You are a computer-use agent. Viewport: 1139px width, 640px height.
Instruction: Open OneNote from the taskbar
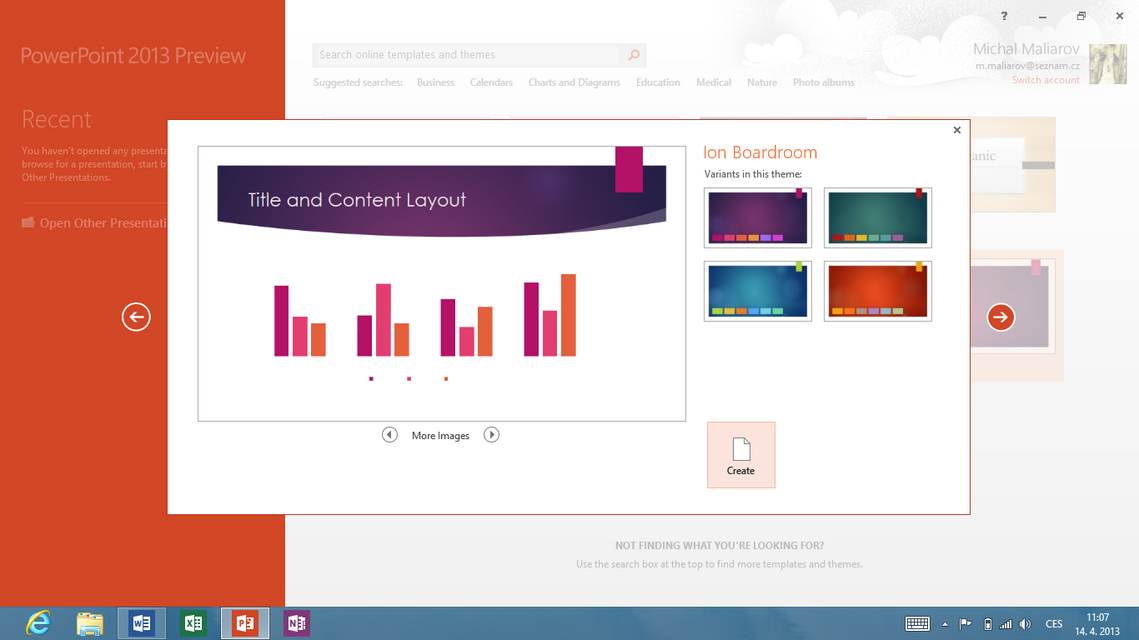pyautogui.click(x=297, y=623)
